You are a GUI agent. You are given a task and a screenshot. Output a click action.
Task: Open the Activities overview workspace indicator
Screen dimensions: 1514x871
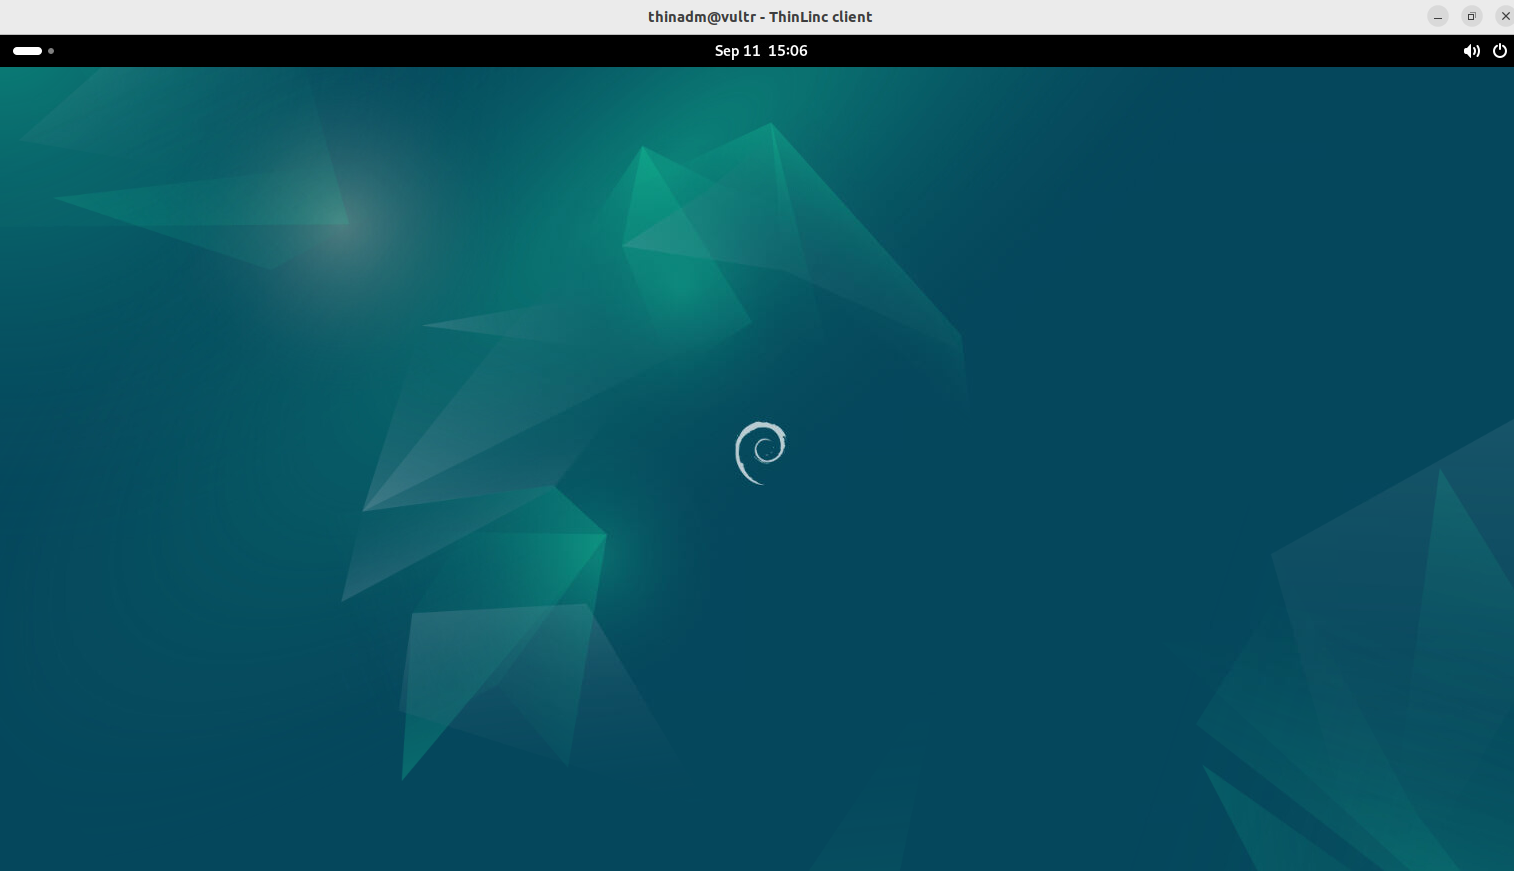click(33, 51)
